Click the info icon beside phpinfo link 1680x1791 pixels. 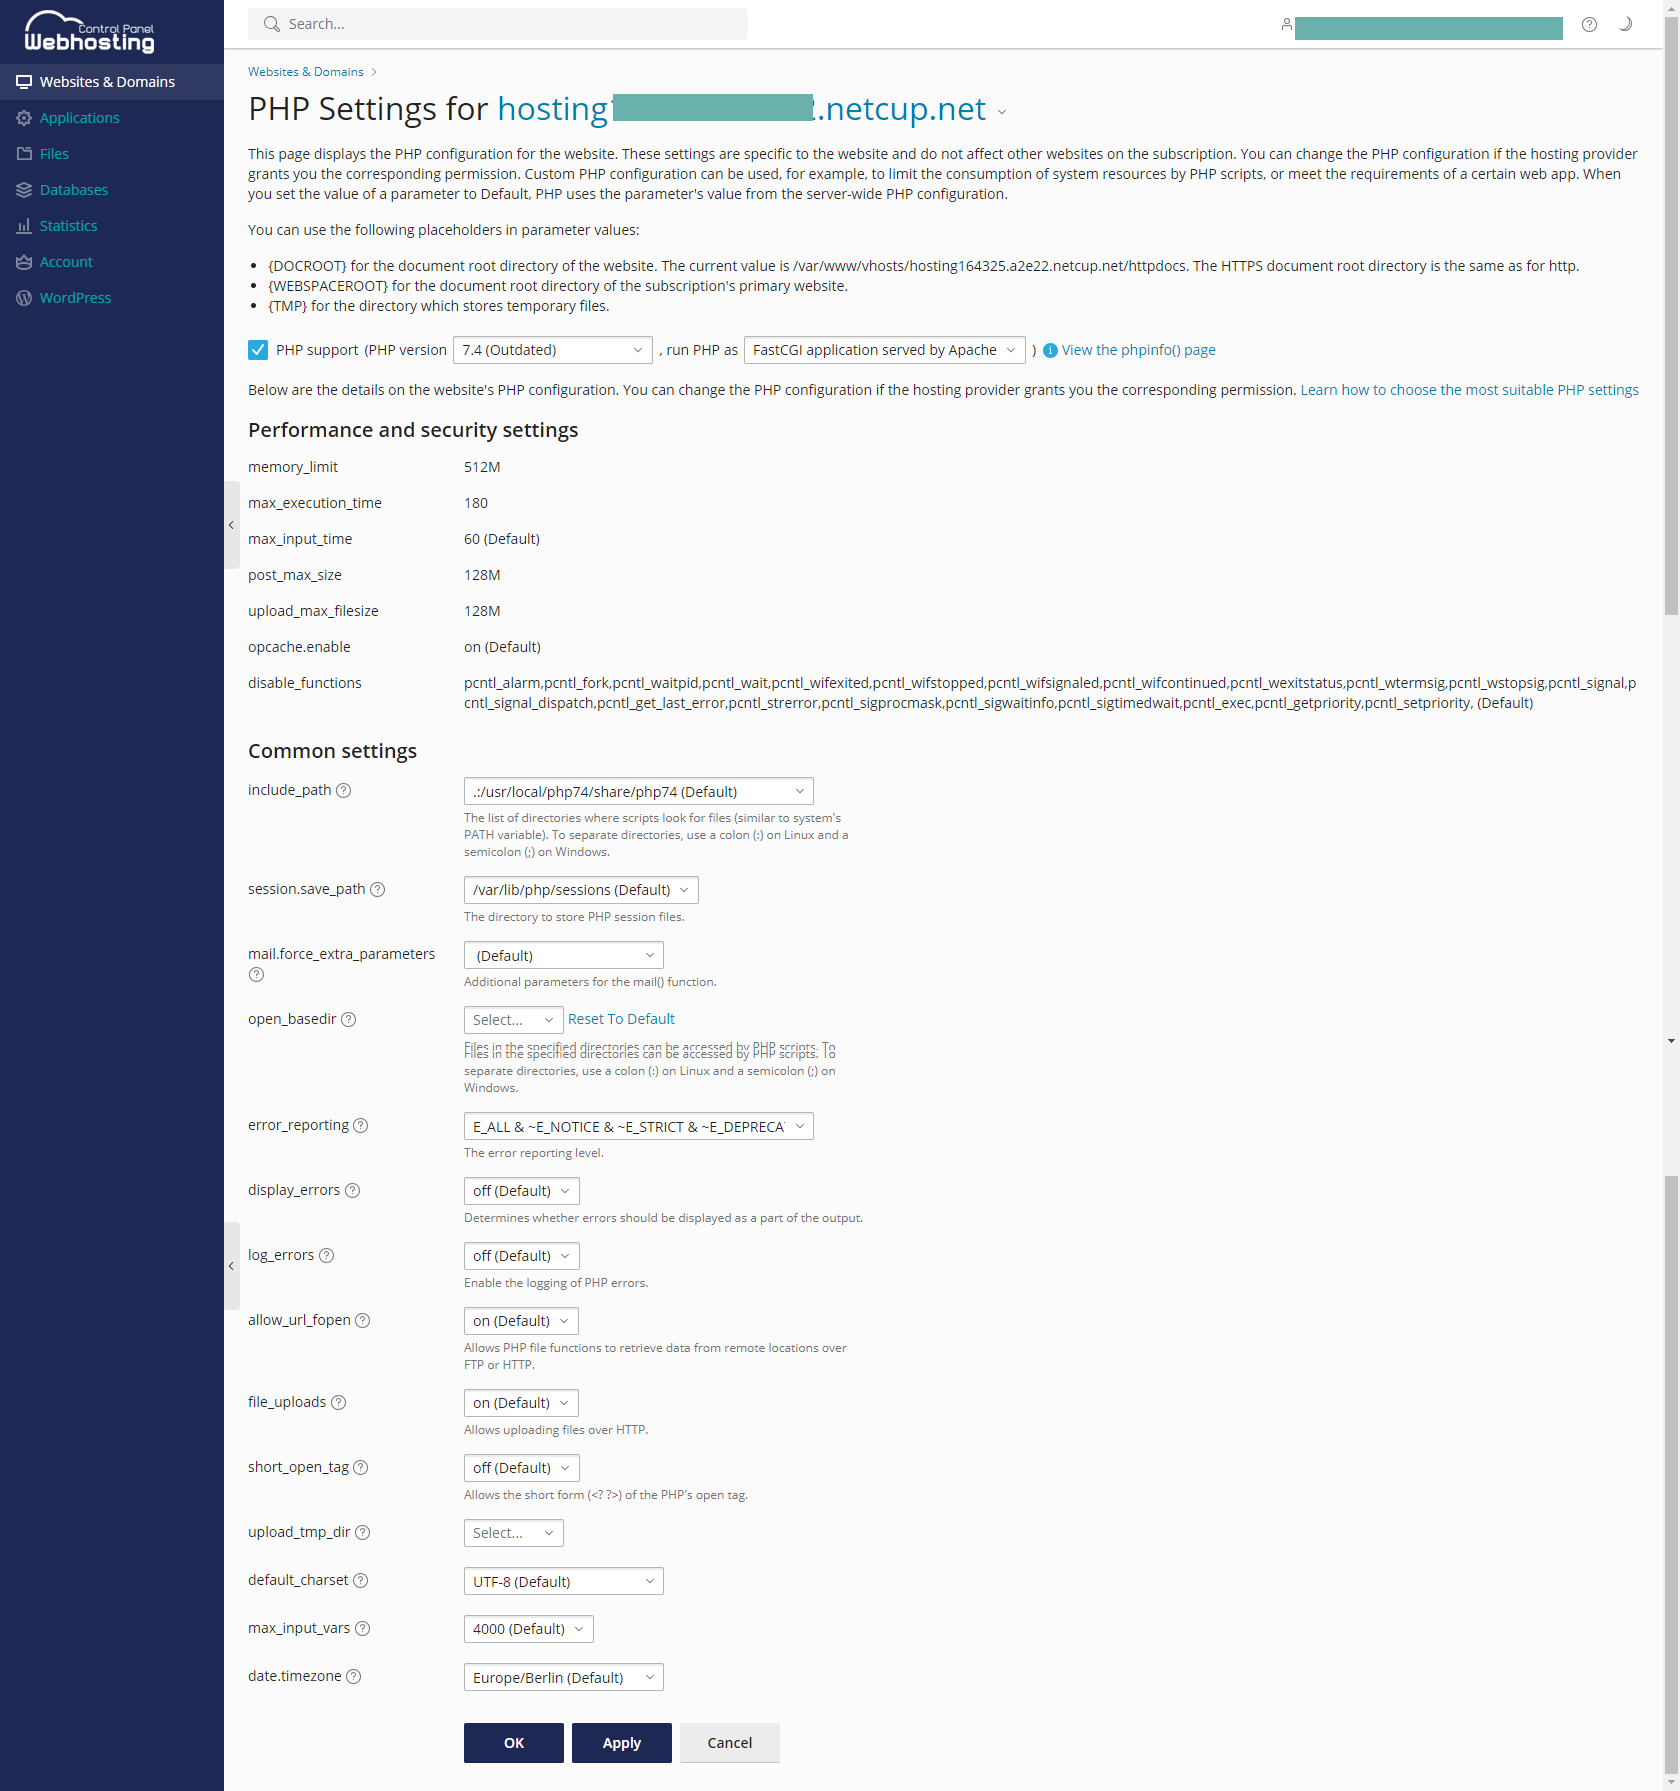[x=1050, y=350]
